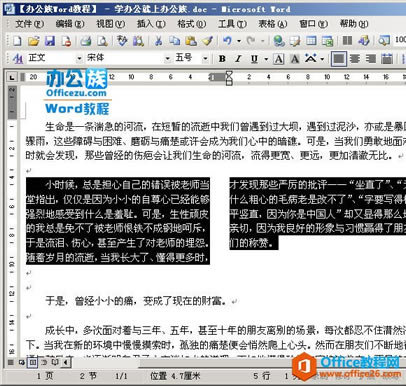
Task: Click the Undo arrow icon
Action: pos(227,41)
